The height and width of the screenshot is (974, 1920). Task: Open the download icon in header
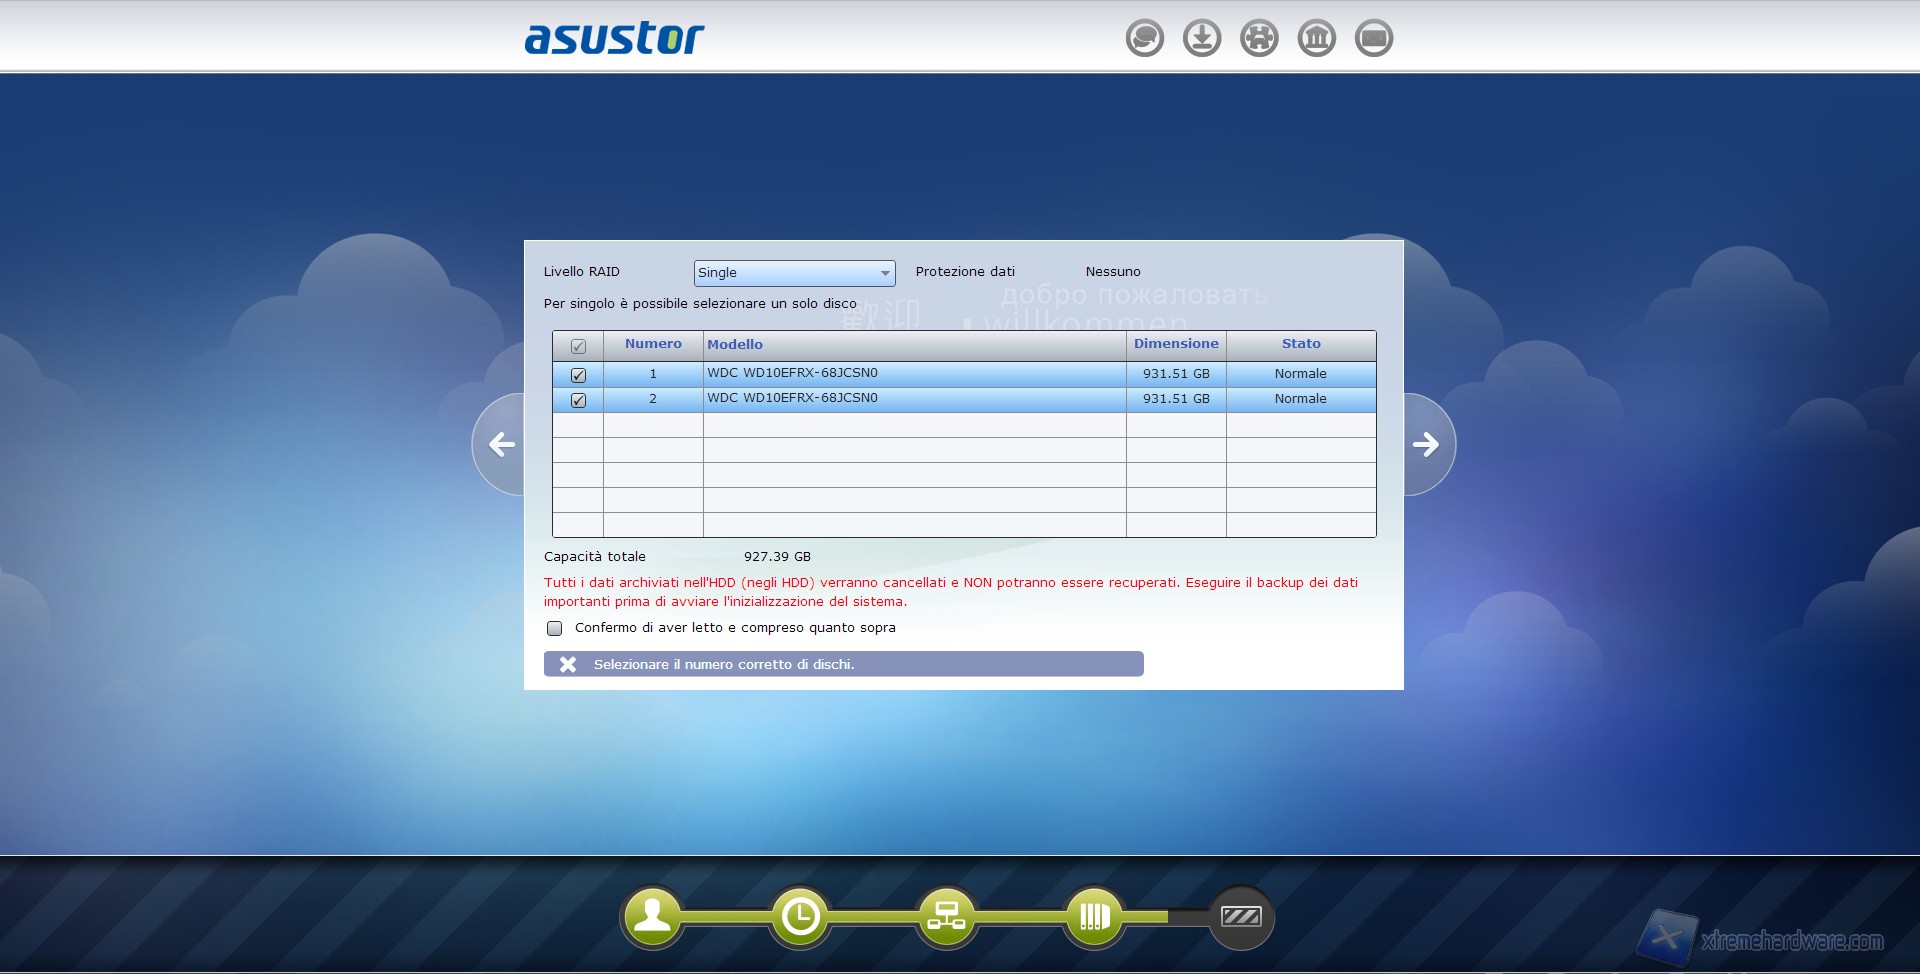coord(1201,39)
